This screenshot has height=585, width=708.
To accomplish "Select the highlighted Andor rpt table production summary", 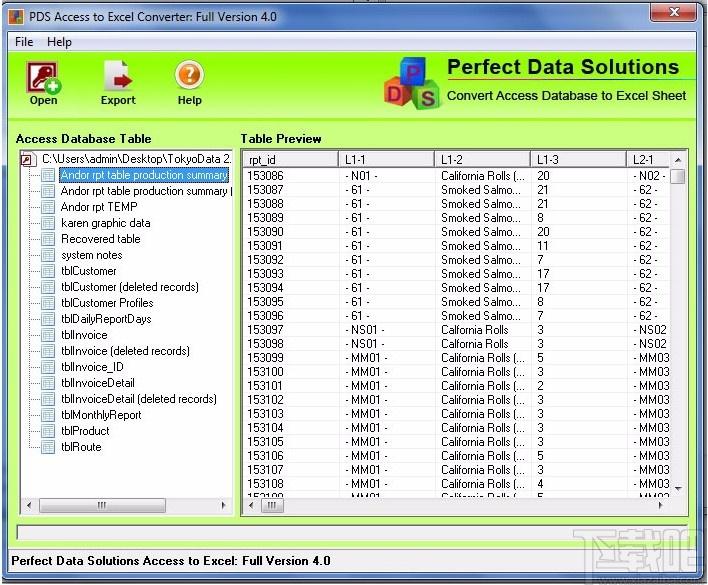I will click(144, 175).
